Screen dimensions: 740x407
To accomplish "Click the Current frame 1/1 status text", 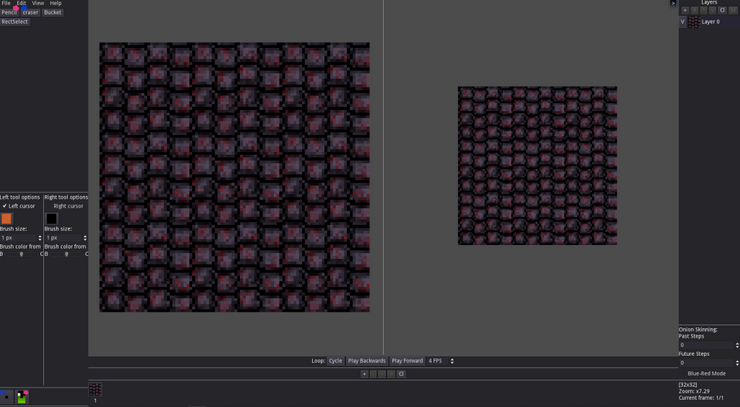I will (x=701, y=398).
